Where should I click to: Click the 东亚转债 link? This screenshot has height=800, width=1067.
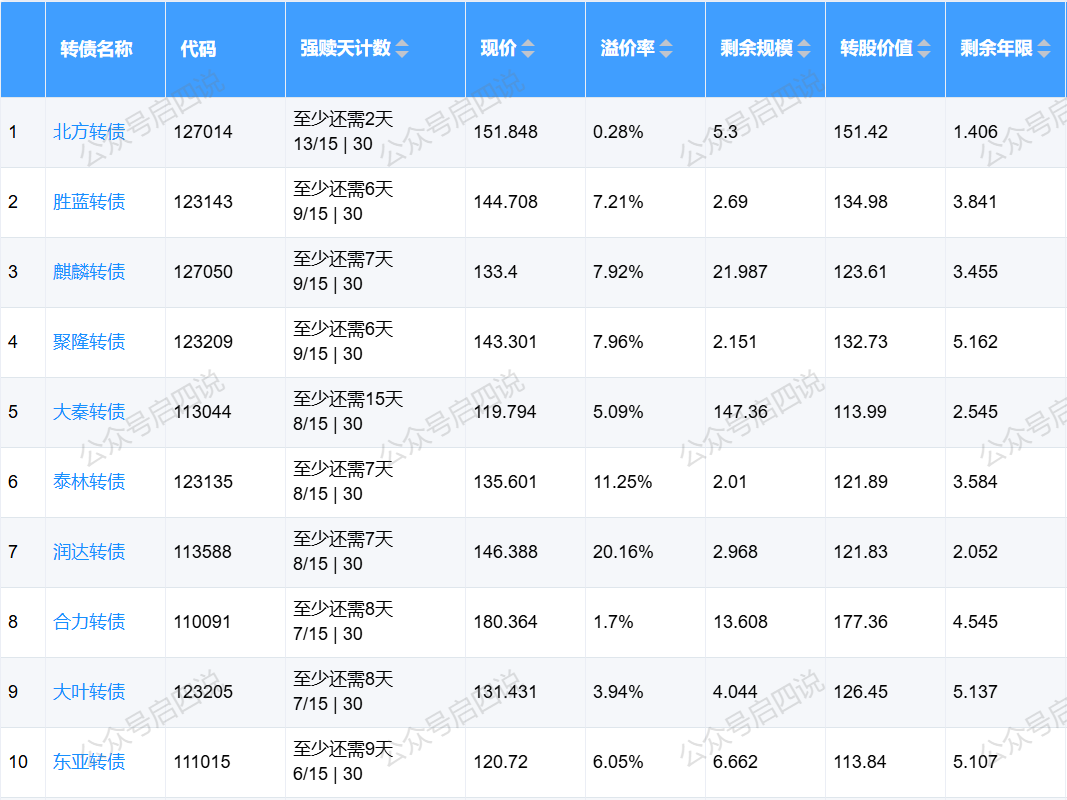point(89,762)
